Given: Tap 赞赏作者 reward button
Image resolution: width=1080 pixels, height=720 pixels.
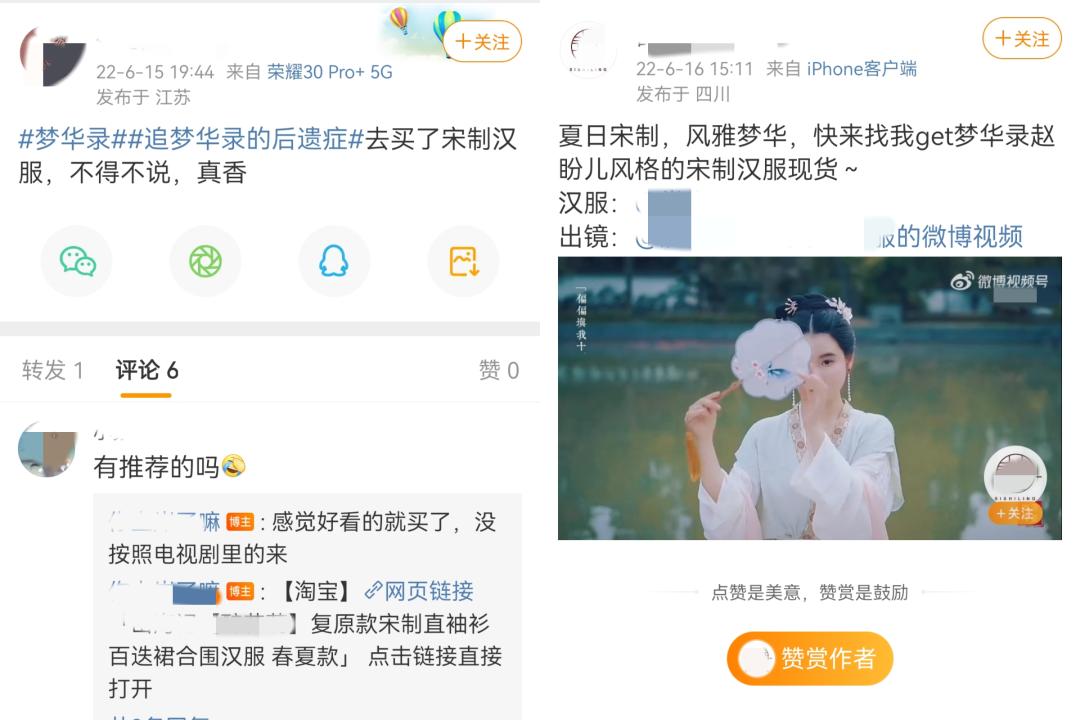Looking at the screenshot, I should tap(810, 658).
